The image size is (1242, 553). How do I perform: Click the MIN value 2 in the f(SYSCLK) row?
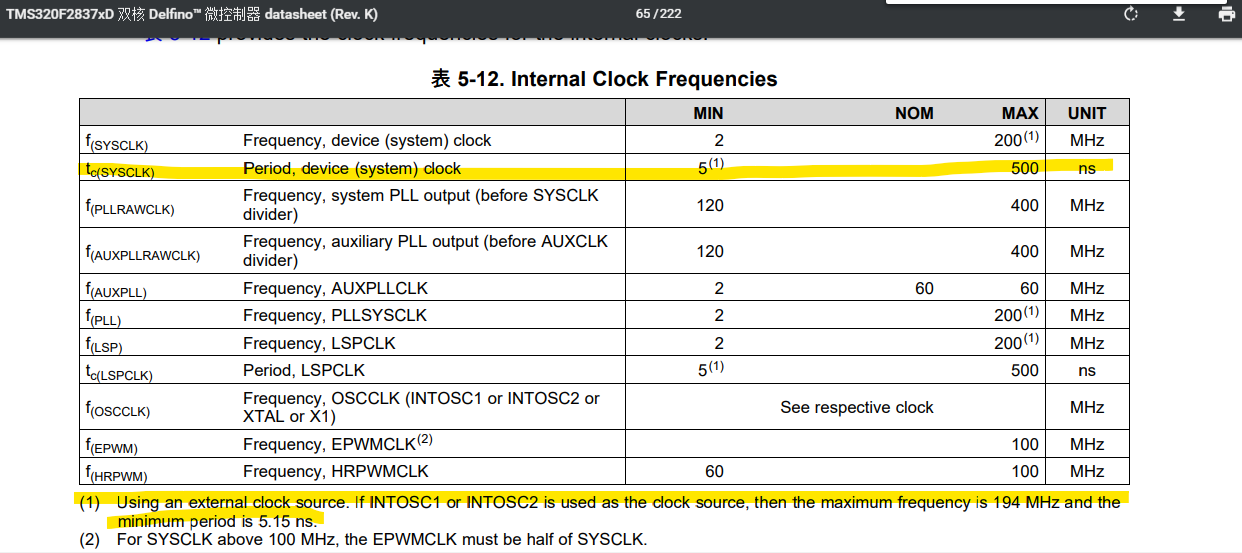(x=718, y=140)
